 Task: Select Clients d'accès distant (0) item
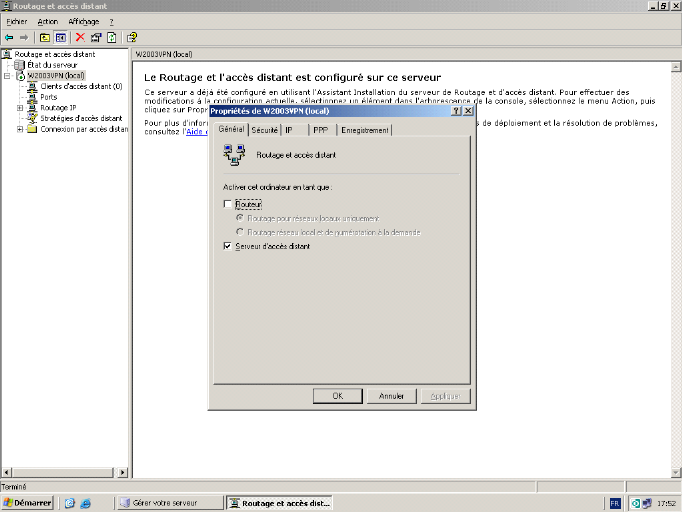tap(81, 86)
